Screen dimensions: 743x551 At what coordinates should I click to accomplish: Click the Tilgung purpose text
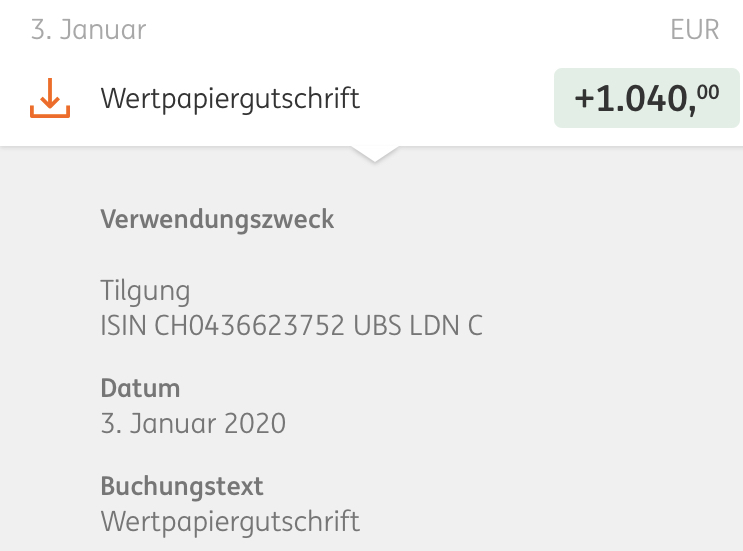pyautogui.click(x=145, y=291)
